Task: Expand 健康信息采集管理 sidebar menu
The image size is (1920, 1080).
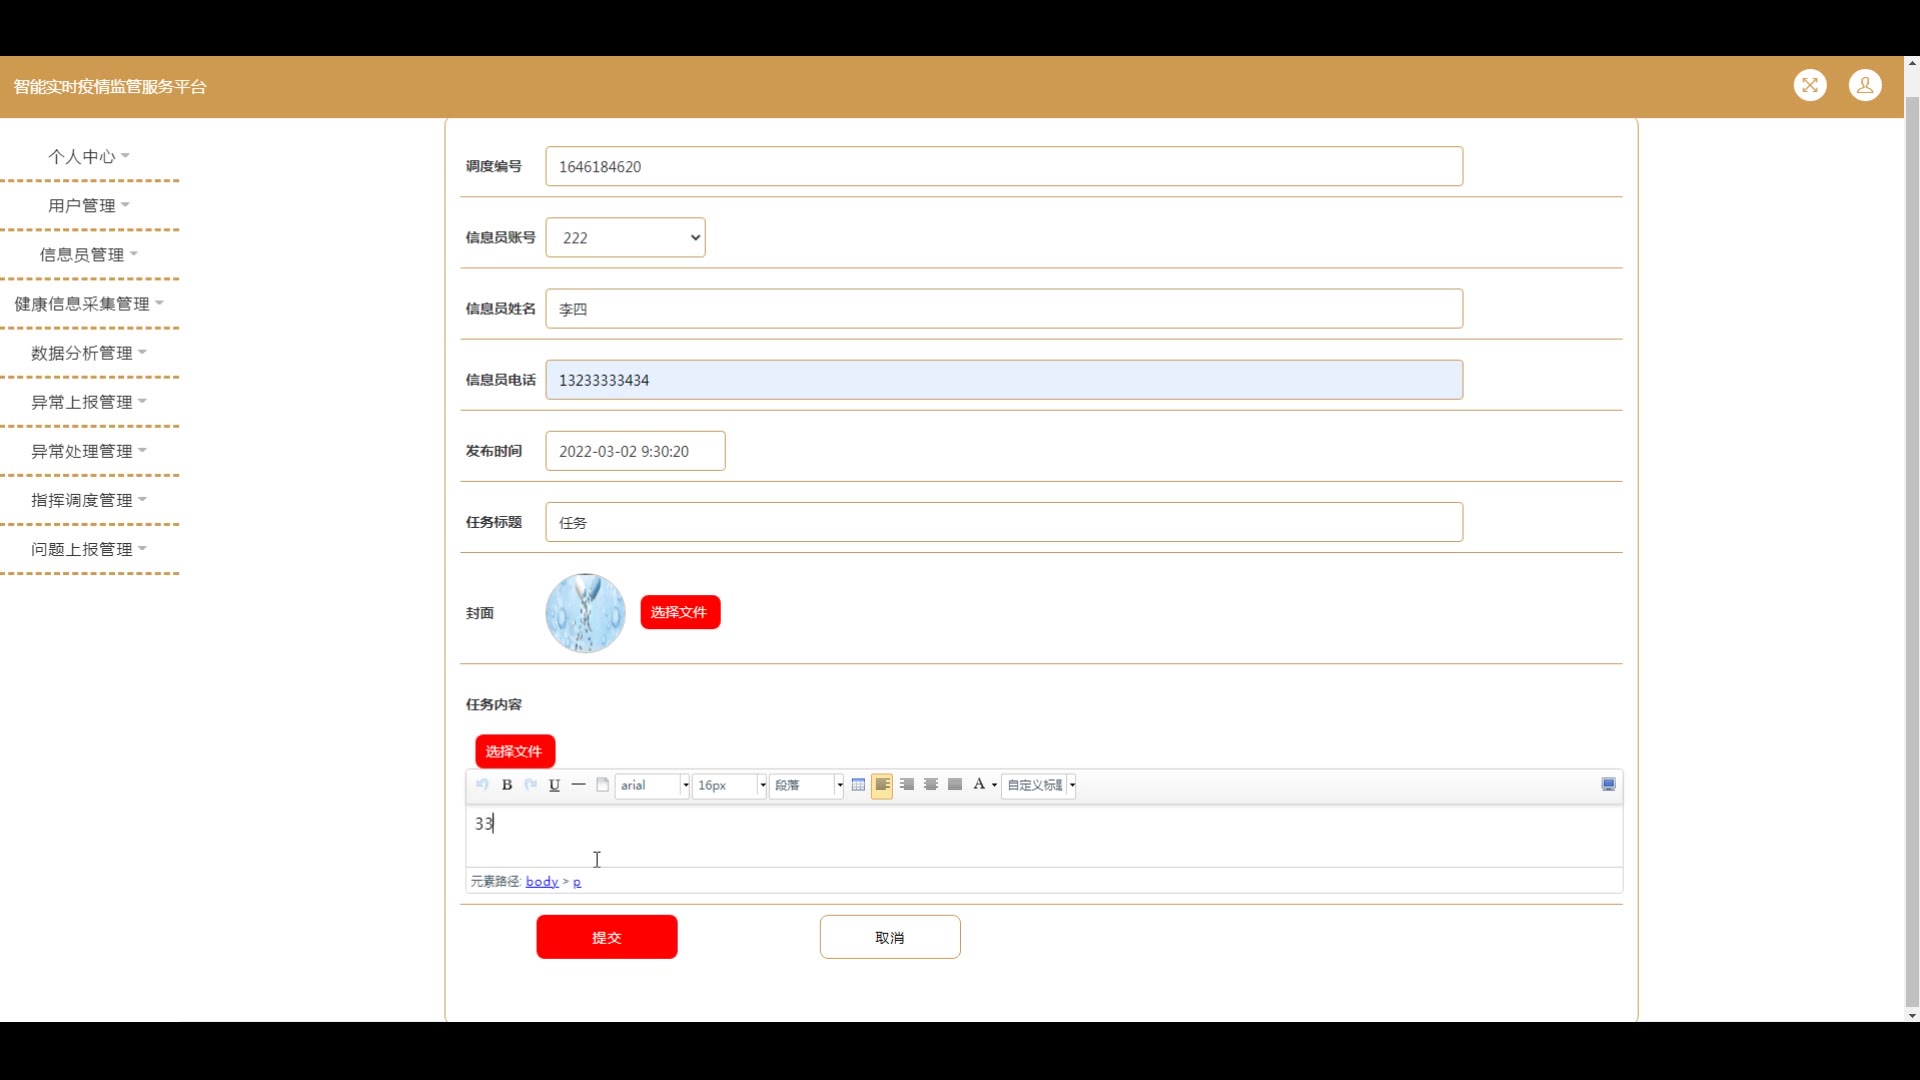Action: [x=88, y=304]
